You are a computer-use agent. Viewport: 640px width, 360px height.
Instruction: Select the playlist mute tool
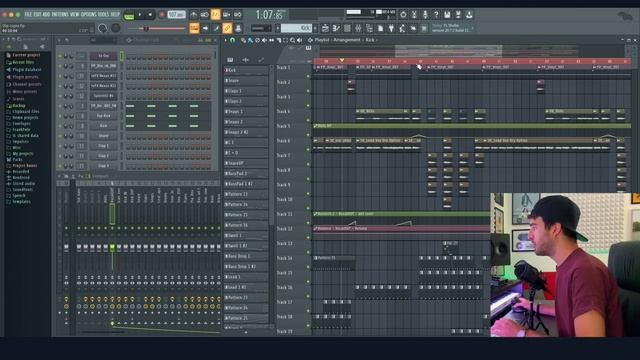coord(264,40)
